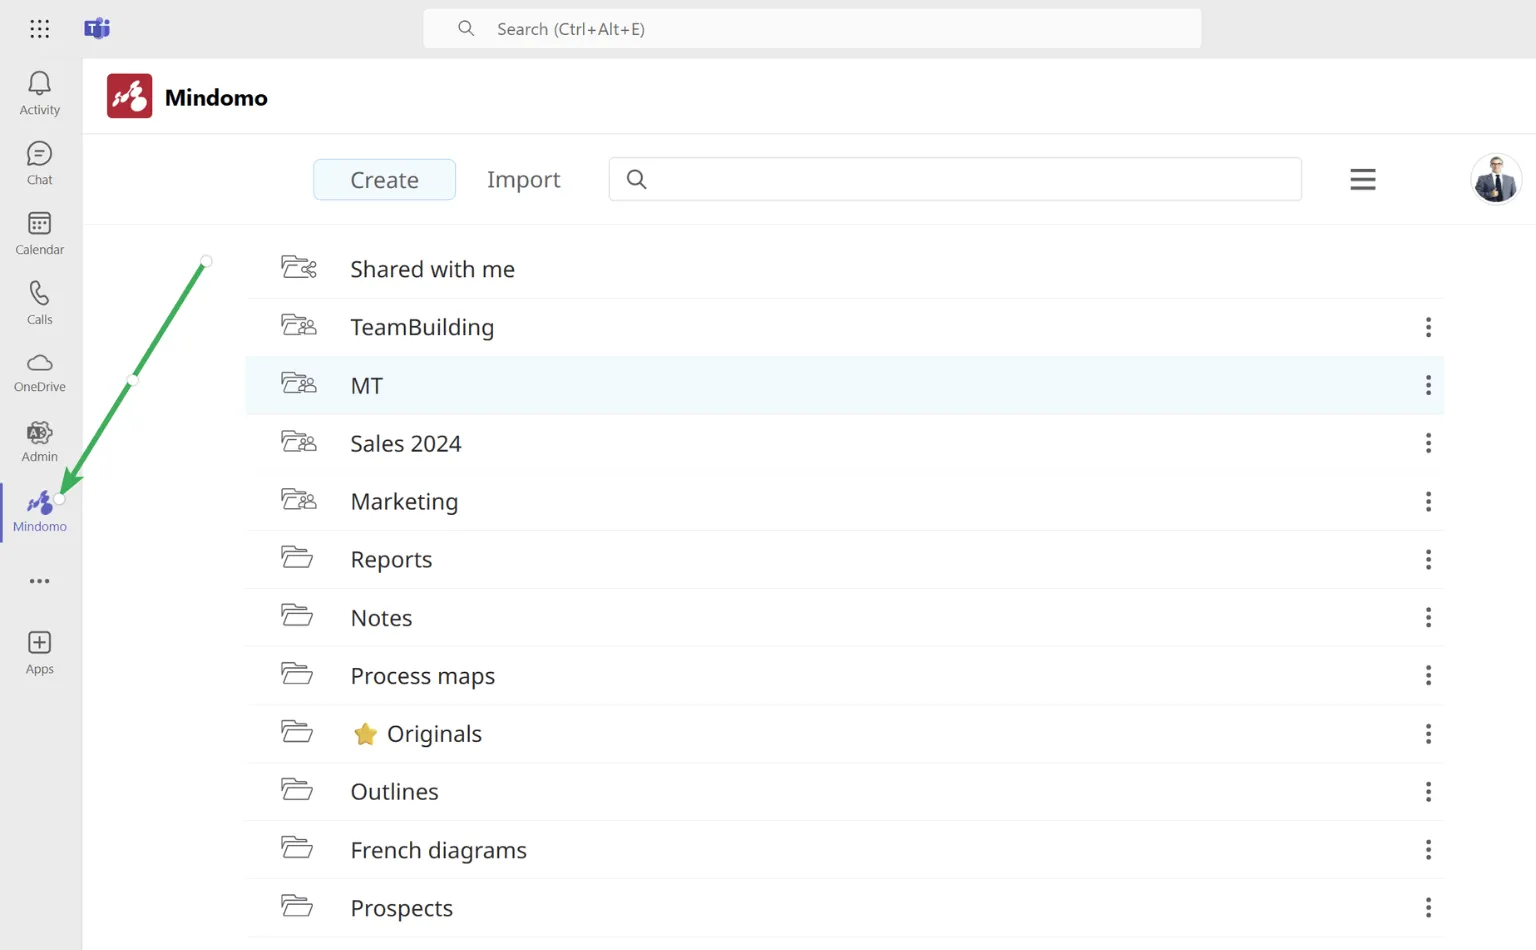This screenshot has width=1536, height=950.
Task: Open the Reports folder
Action: [845, 559]
